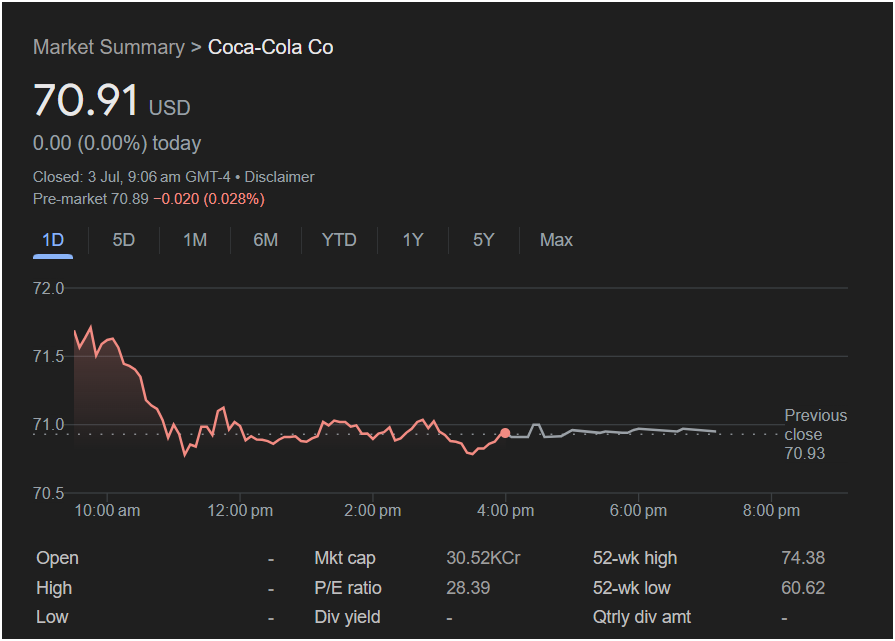The image size is (895, 641).
Task: Click the 6:00 pm x-axis label
Action: click(x=638, y=511)
